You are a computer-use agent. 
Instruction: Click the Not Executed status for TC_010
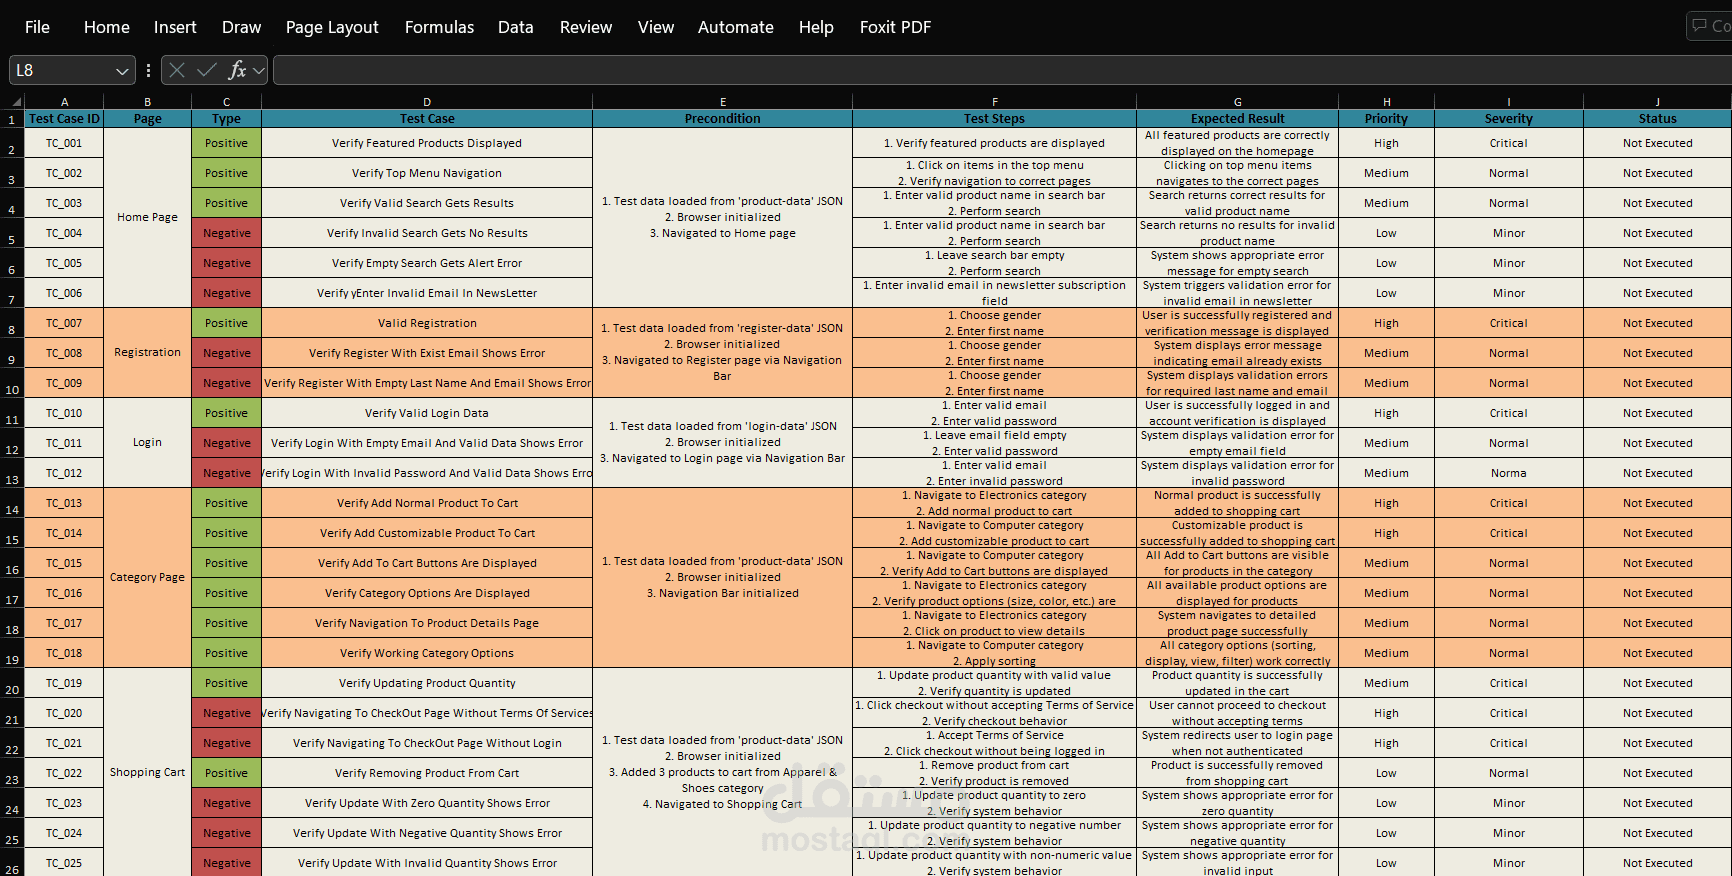point(1657,413)
